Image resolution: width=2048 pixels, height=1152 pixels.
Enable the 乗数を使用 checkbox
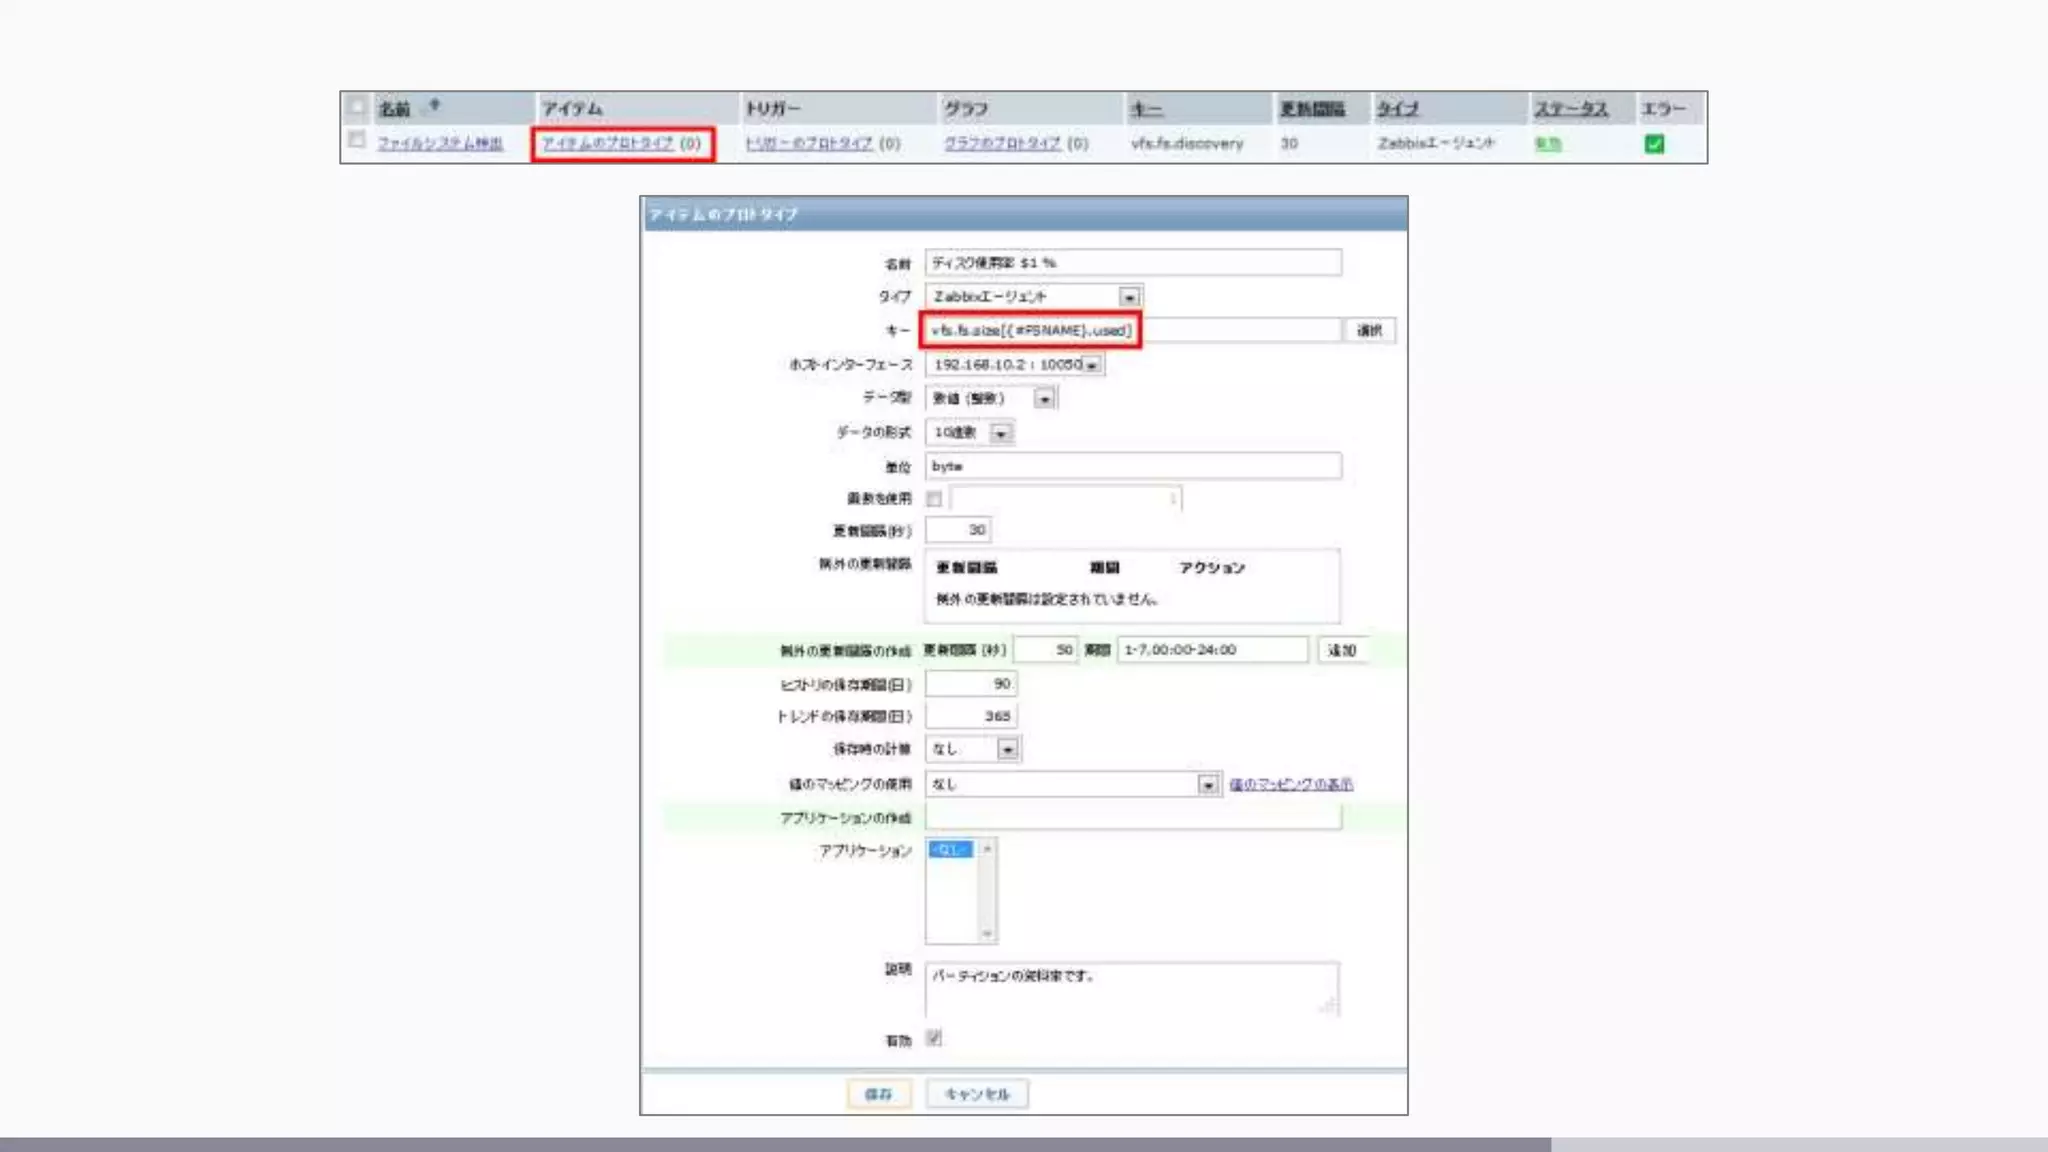click(934, 498)
